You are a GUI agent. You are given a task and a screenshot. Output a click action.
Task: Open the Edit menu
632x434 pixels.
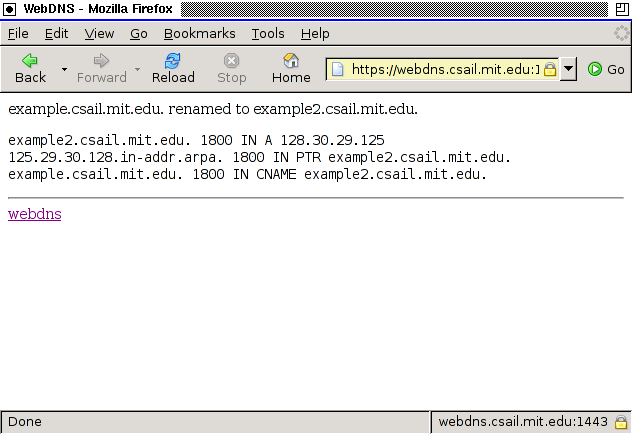click(x=56, y=33)
